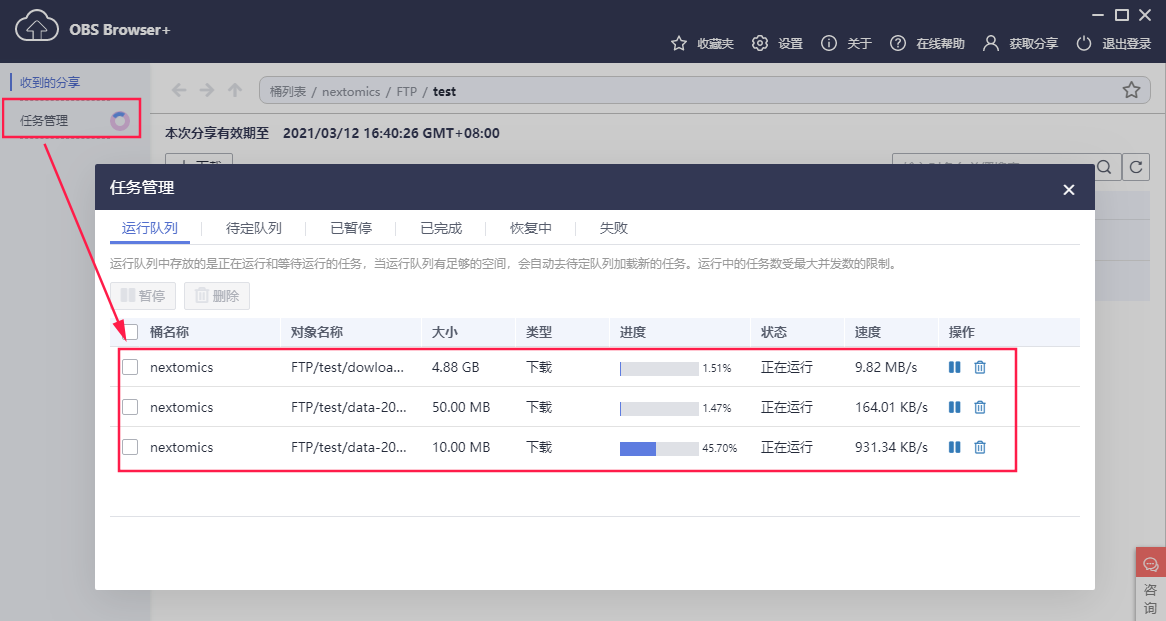Click the 1.51% progress bar
The image size is (1166, 621).
659,368
